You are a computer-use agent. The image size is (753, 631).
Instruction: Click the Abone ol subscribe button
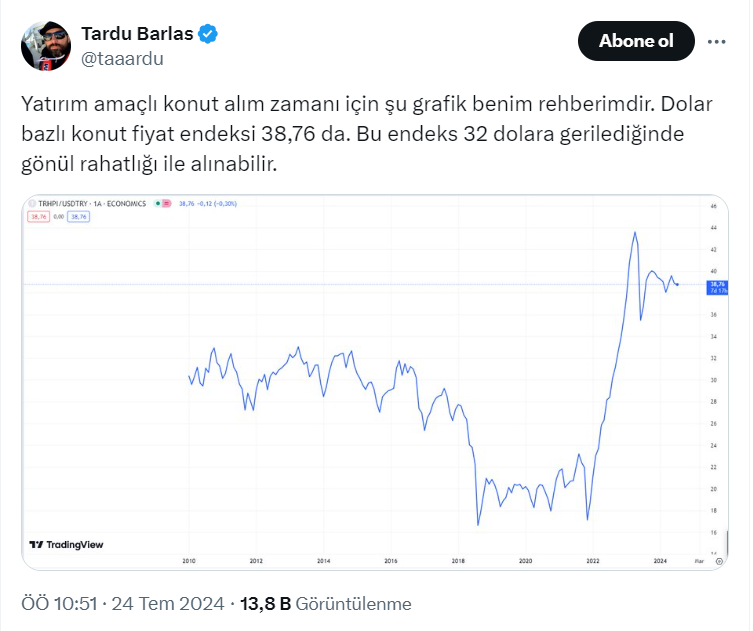(635, 41)
